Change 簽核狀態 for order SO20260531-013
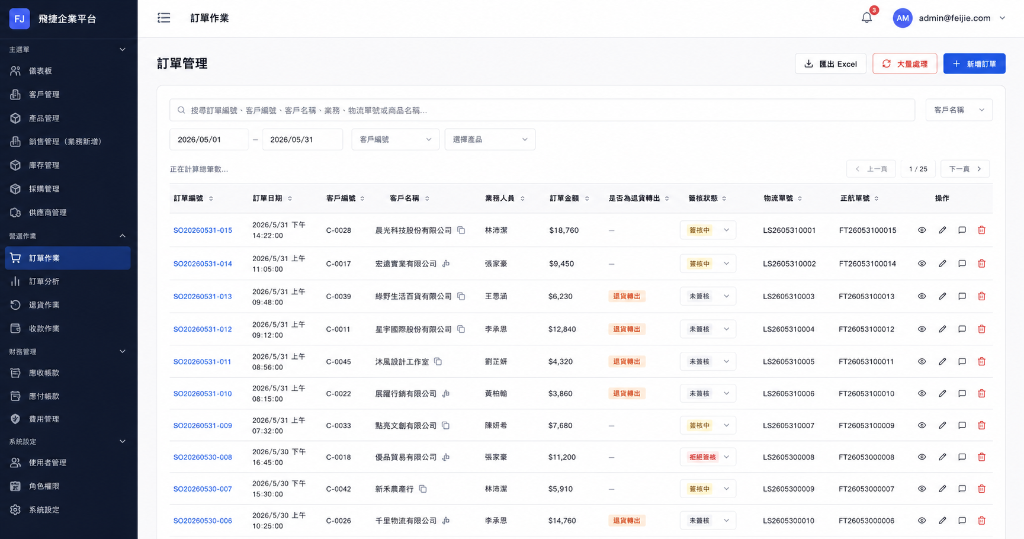Image resolution: width=1024 pixels, height=539 pixels. click(707, 297)
